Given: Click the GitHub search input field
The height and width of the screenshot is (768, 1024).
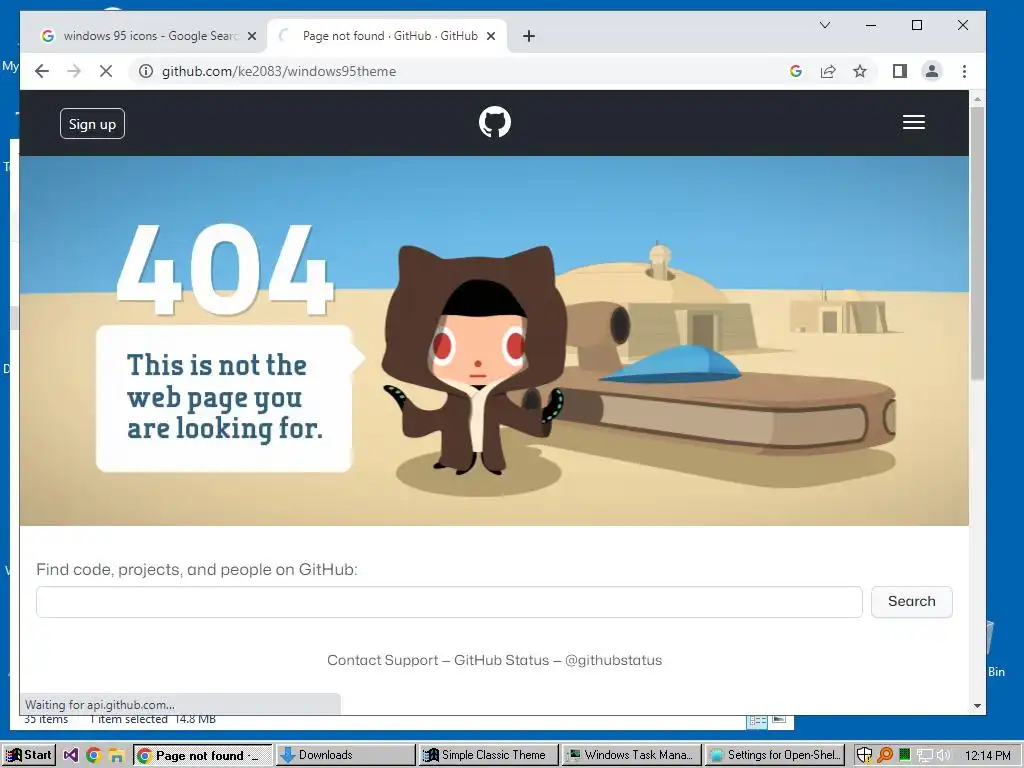Looking at the screenshot, I should (x=449, y=601).
